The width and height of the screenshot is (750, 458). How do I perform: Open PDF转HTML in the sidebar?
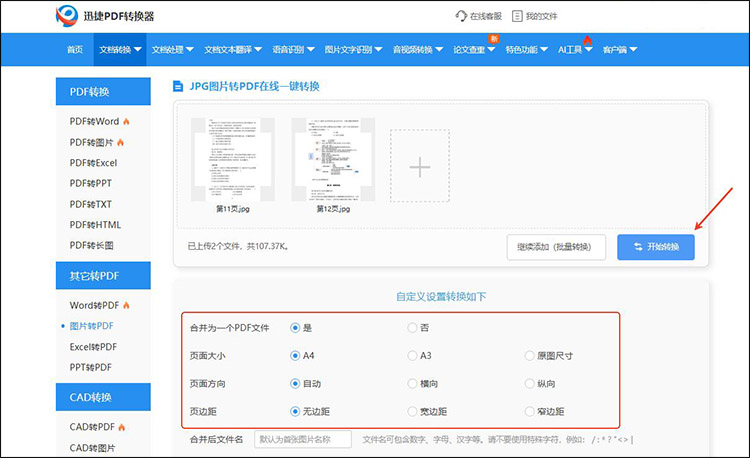[x=95, y=225]
